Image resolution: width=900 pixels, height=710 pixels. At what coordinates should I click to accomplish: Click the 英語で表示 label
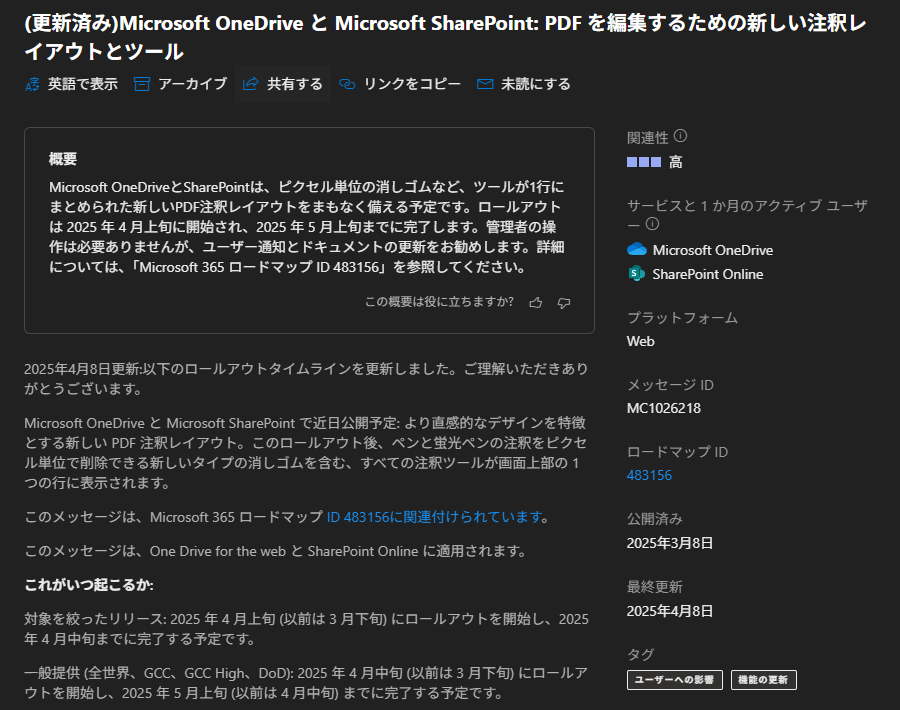point(83,84)
